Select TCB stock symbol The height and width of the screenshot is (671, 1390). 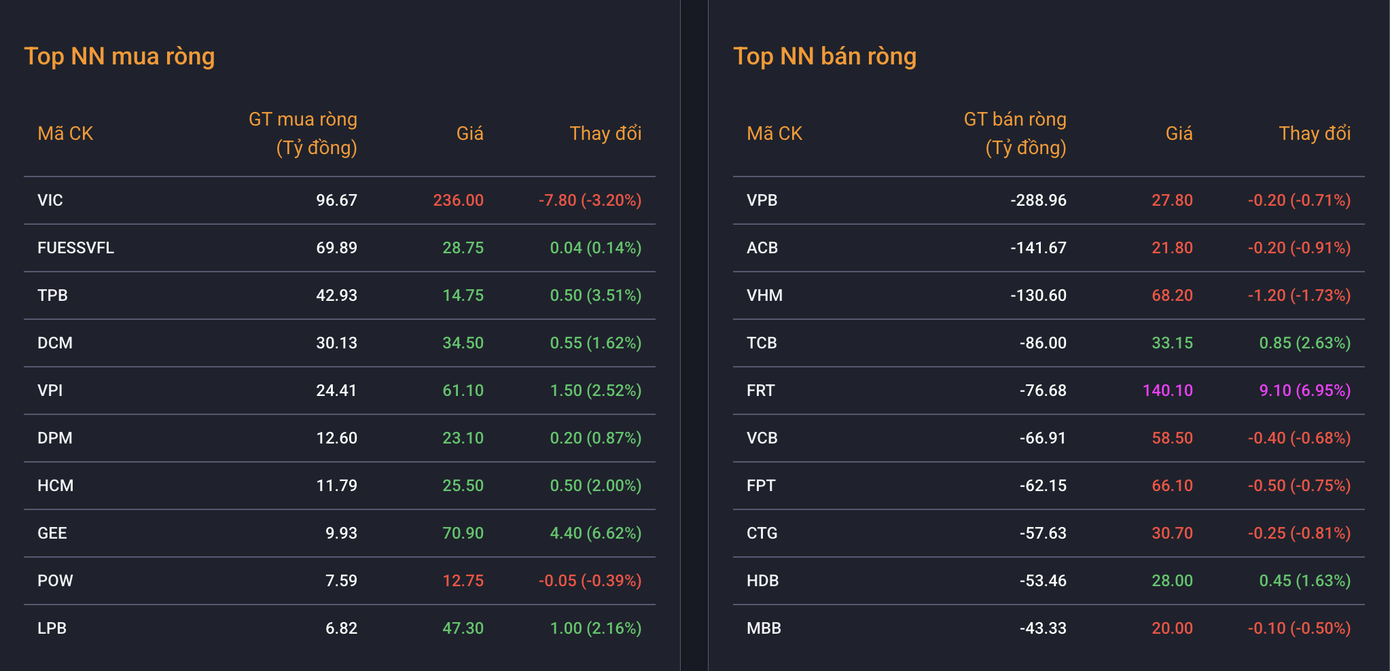762,343
